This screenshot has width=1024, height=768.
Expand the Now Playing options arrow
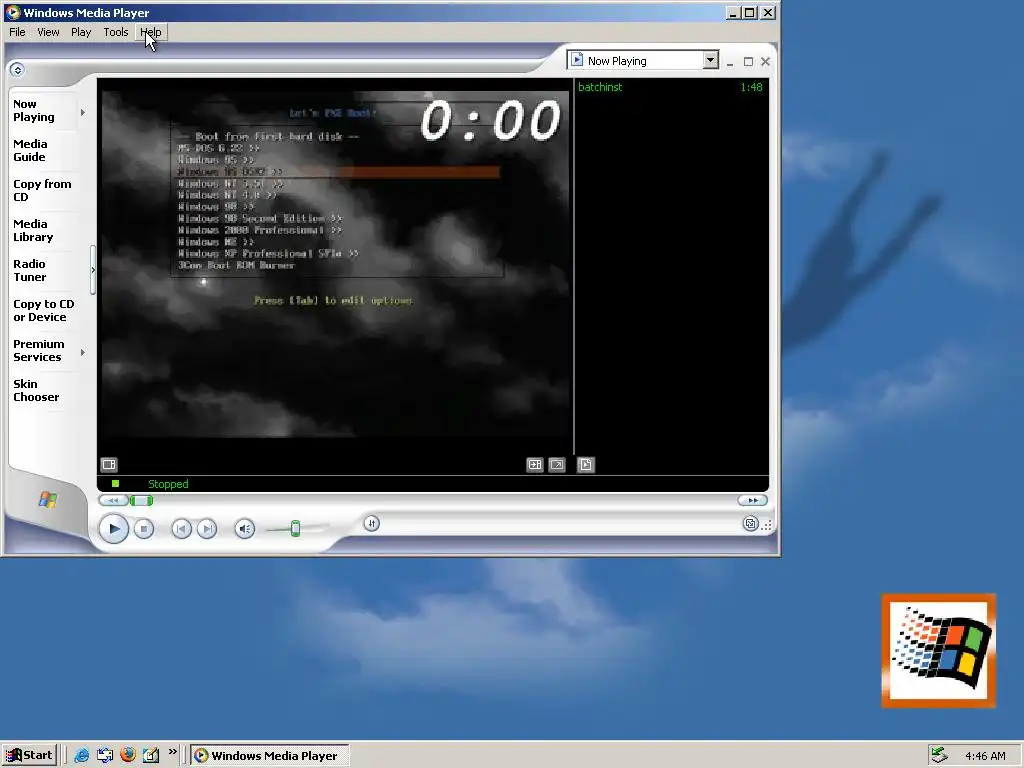[83, 112]
